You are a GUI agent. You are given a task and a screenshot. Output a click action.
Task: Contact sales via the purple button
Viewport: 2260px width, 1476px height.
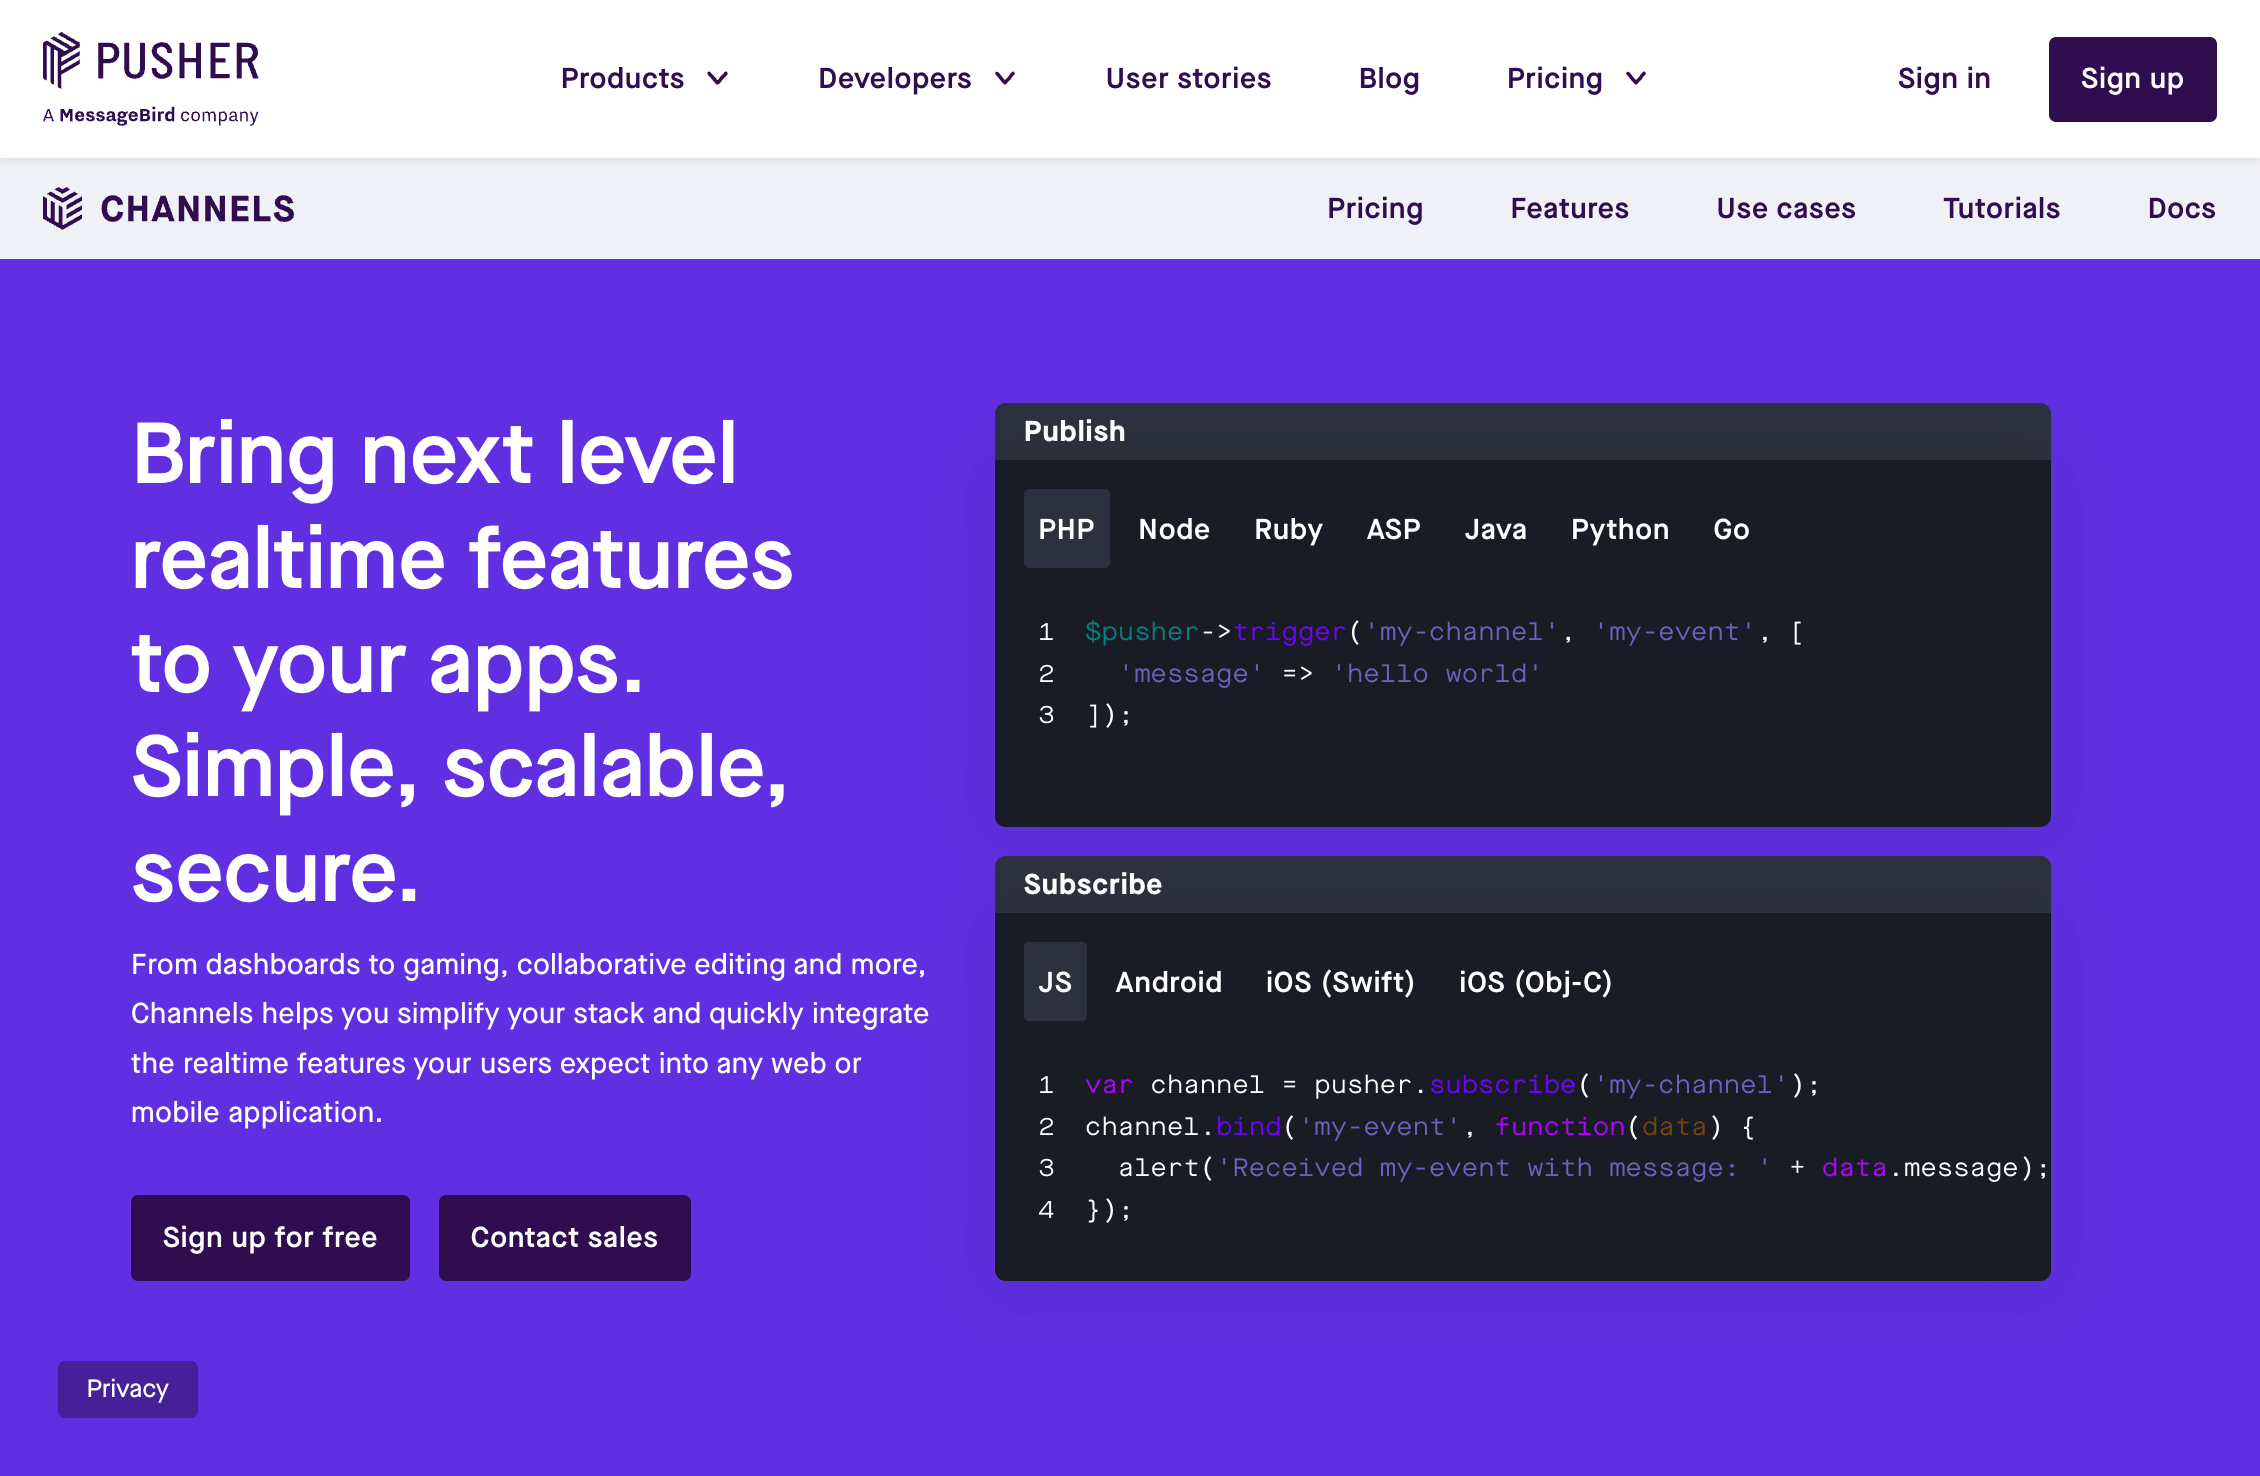click(564, 1237)
